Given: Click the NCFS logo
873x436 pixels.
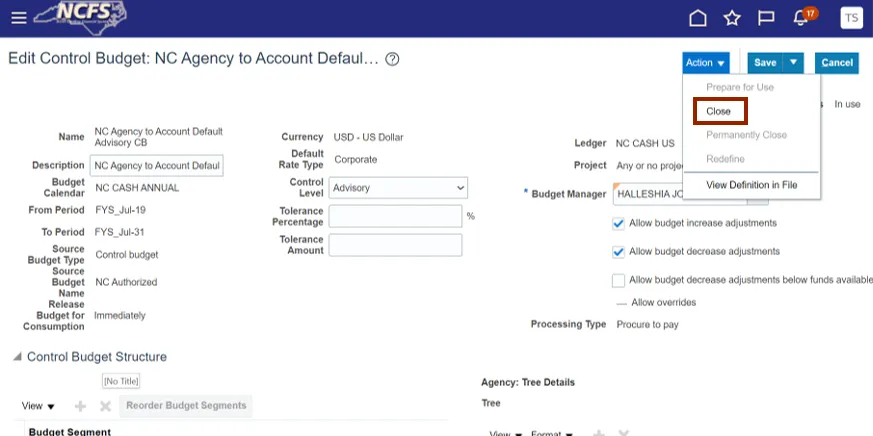Looking at the screenshot, I should pyautogui.click(x=80, y=17).
